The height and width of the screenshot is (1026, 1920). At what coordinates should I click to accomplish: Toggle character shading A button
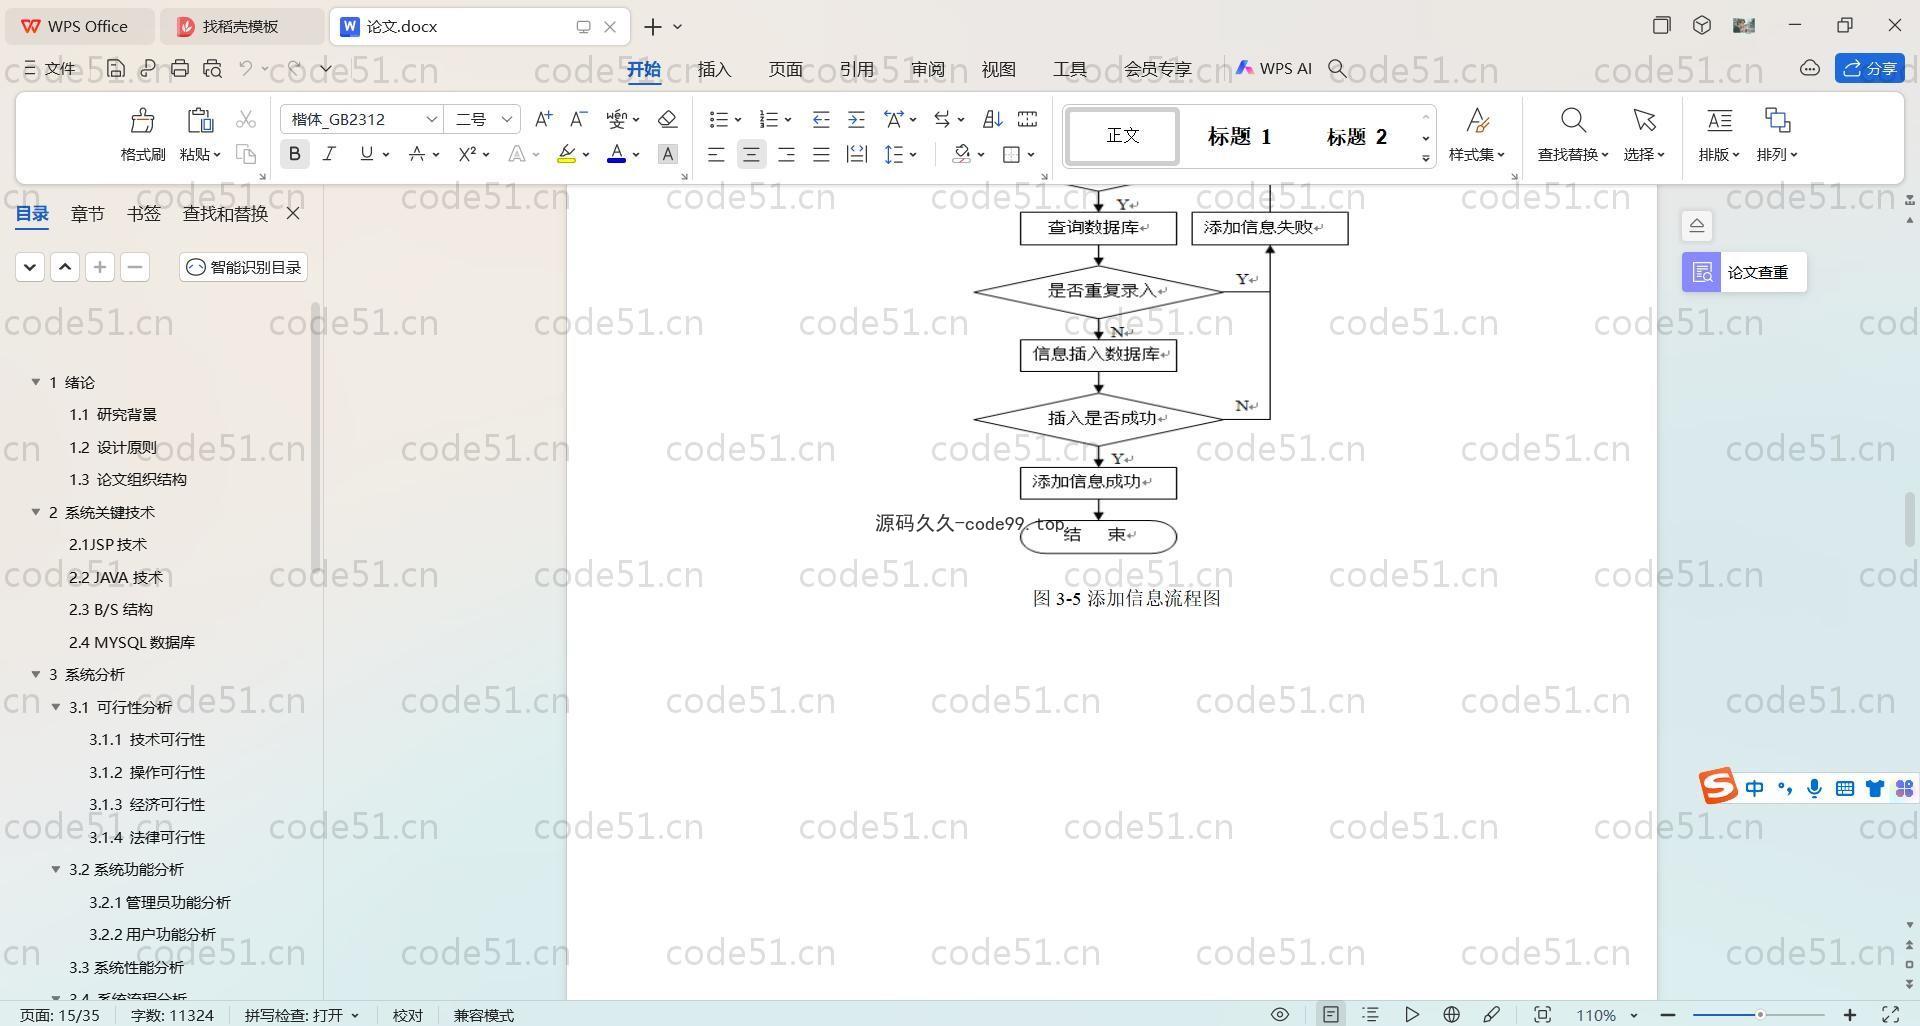(668, 154)
